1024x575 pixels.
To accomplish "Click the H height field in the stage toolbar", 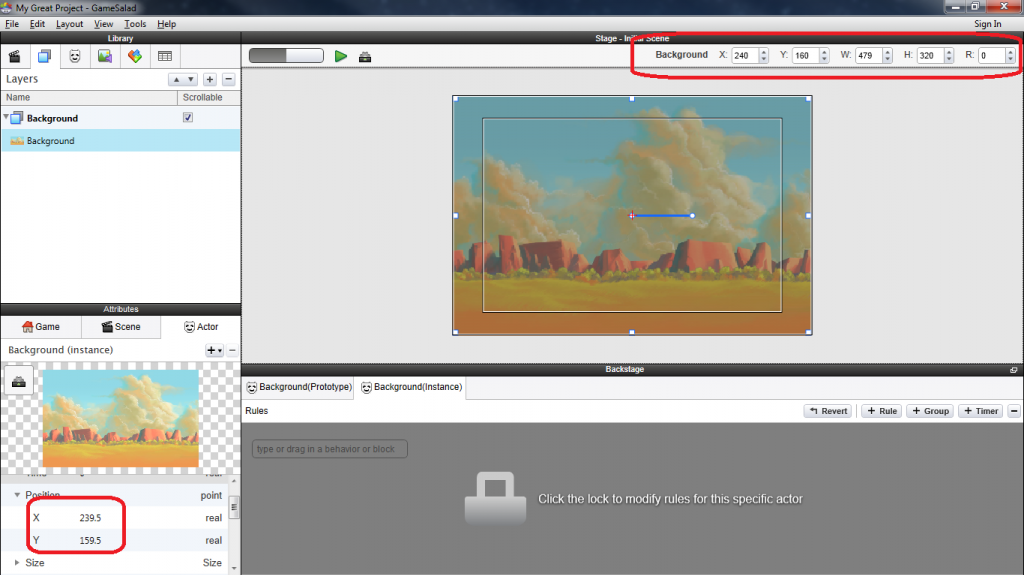I will click(930, 56).
